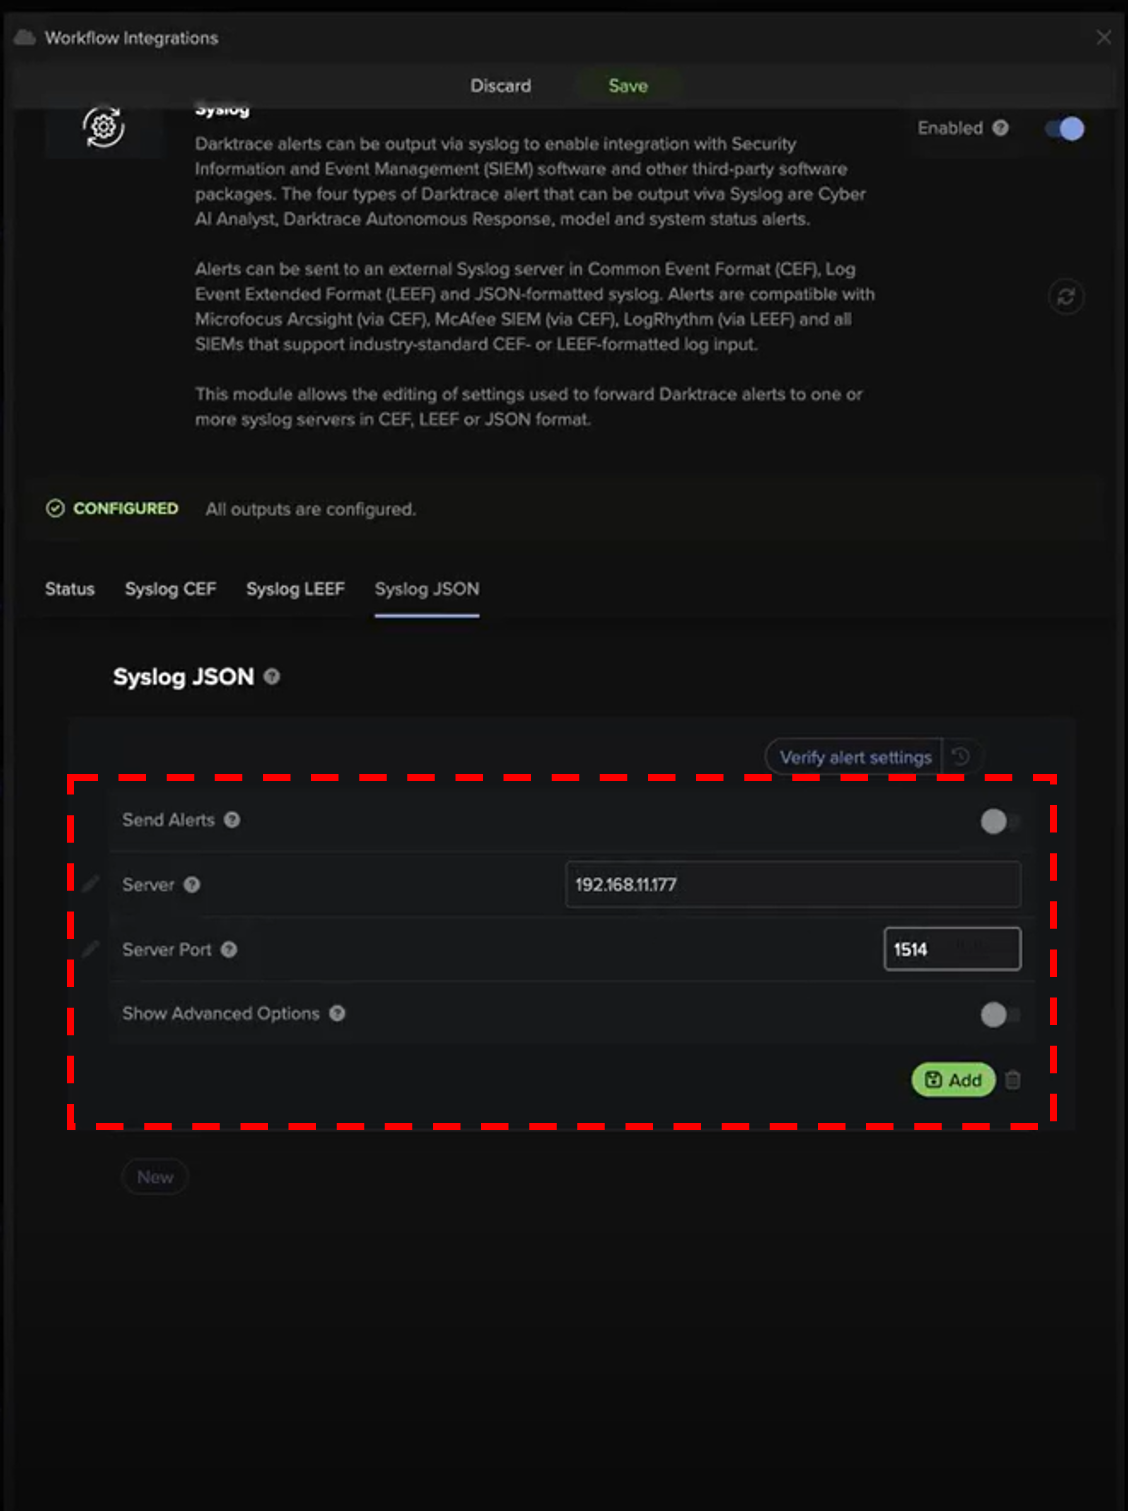Viewport: 1128px width, 1511px height.
Task: Click the Discard button
Action: point(501,86)
